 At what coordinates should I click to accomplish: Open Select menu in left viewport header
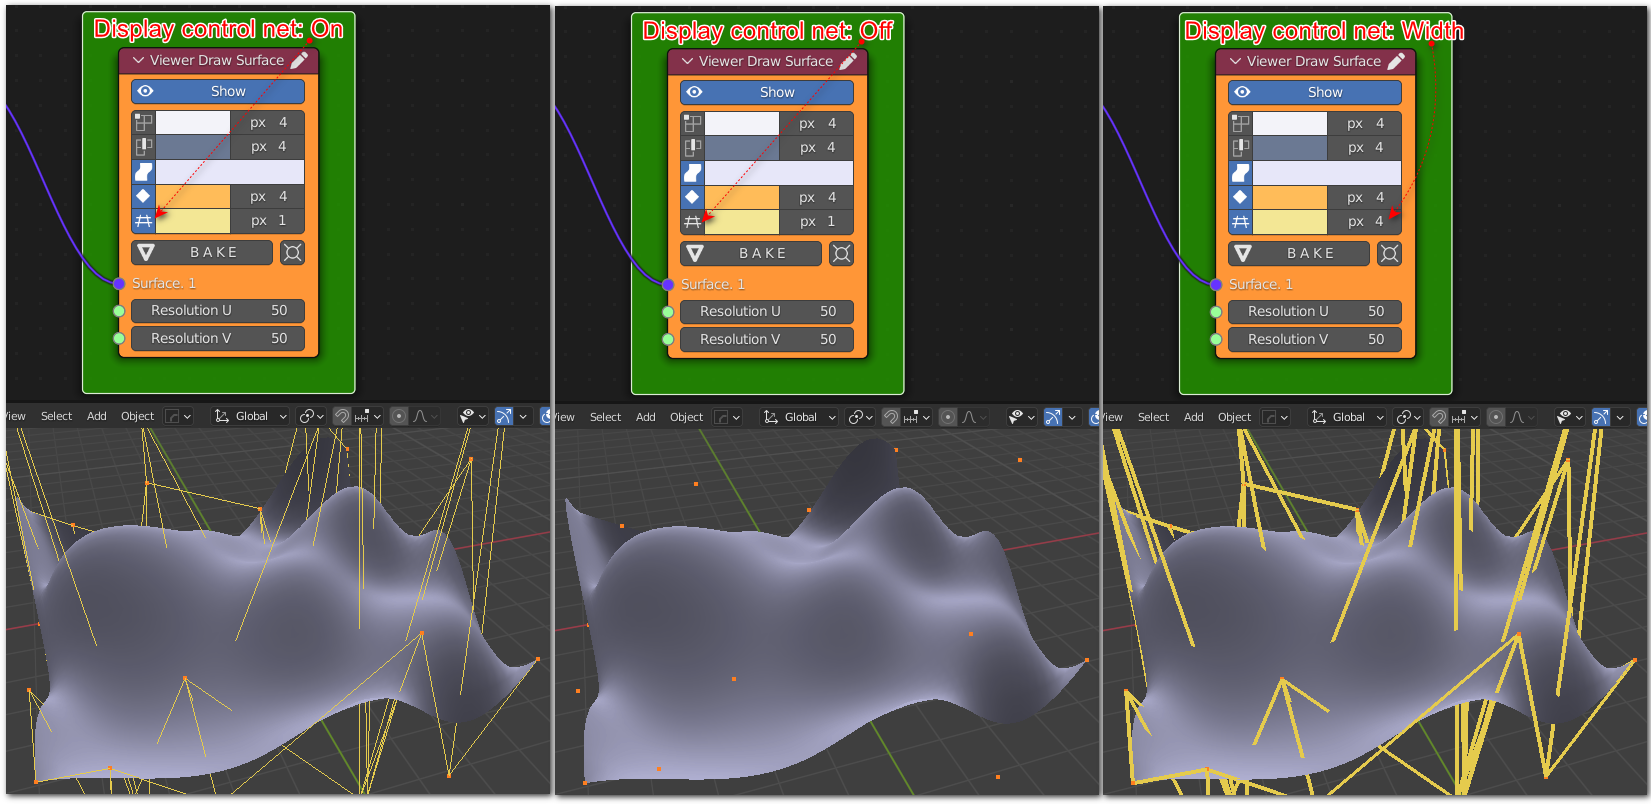[x=56, y=416]
